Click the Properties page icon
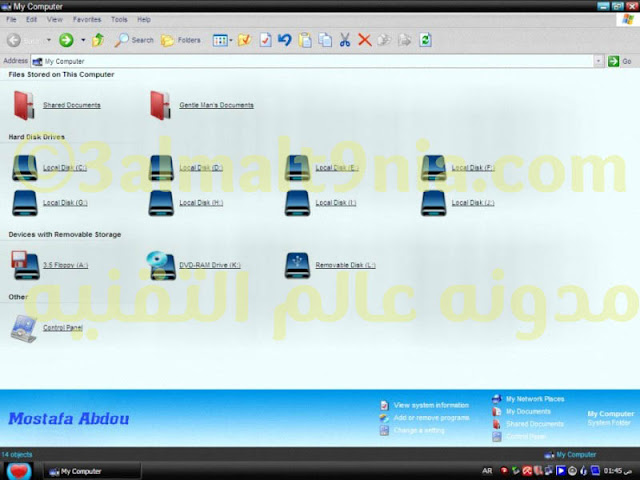 click(x=265, y=40)
